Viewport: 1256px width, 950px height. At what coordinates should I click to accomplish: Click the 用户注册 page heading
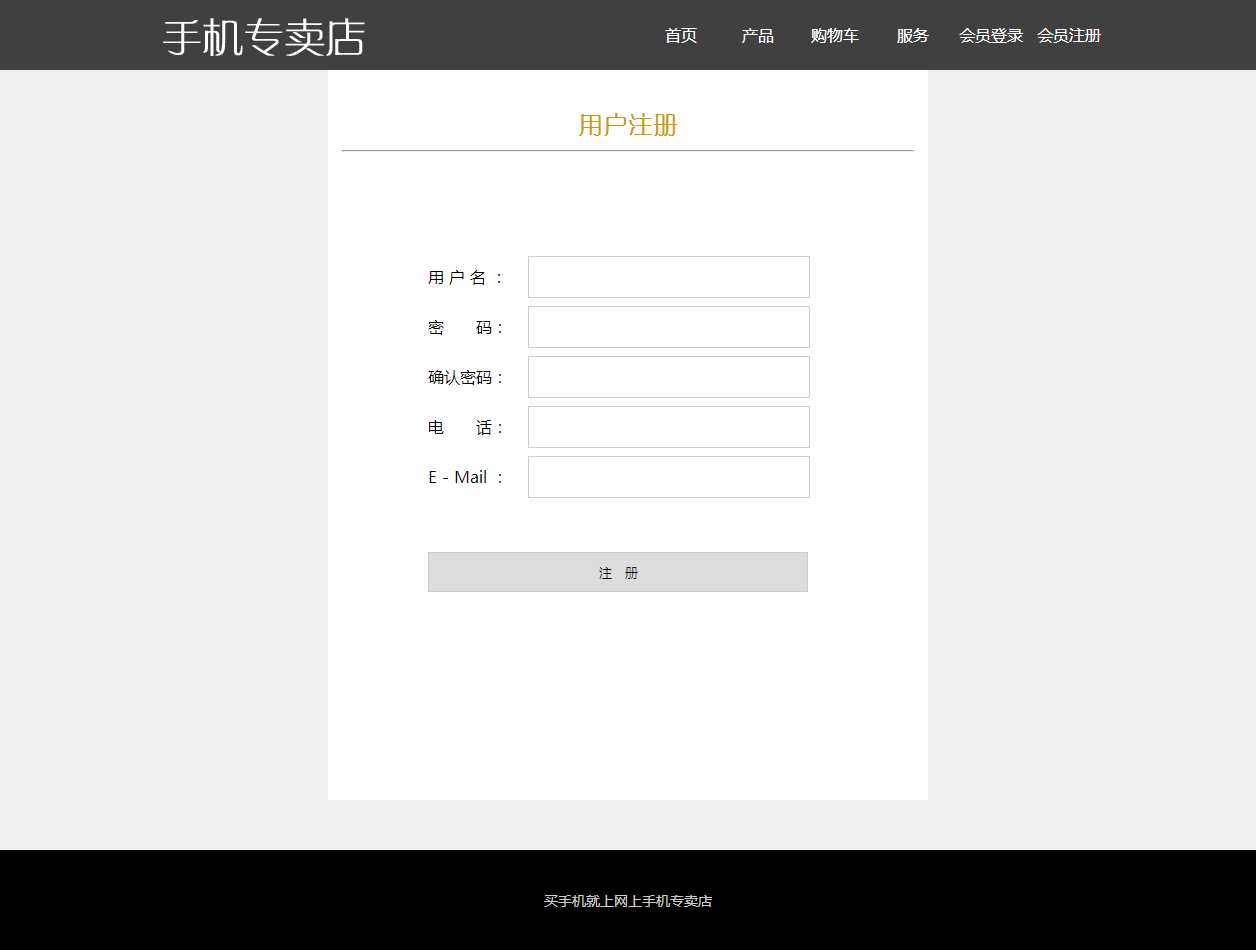pos(628,125)
